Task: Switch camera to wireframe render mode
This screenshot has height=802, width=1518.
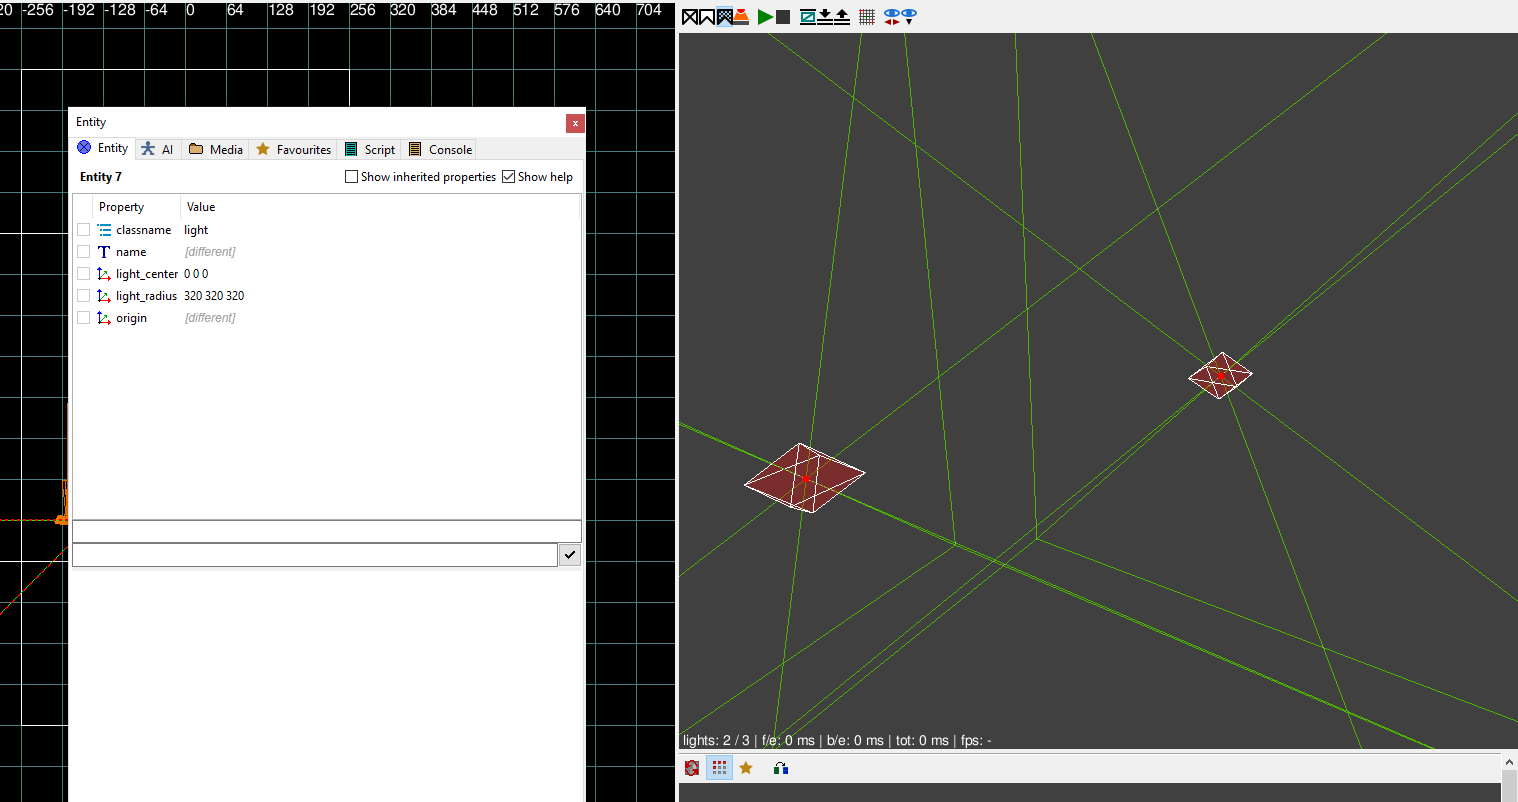Action: click(690, 17)
